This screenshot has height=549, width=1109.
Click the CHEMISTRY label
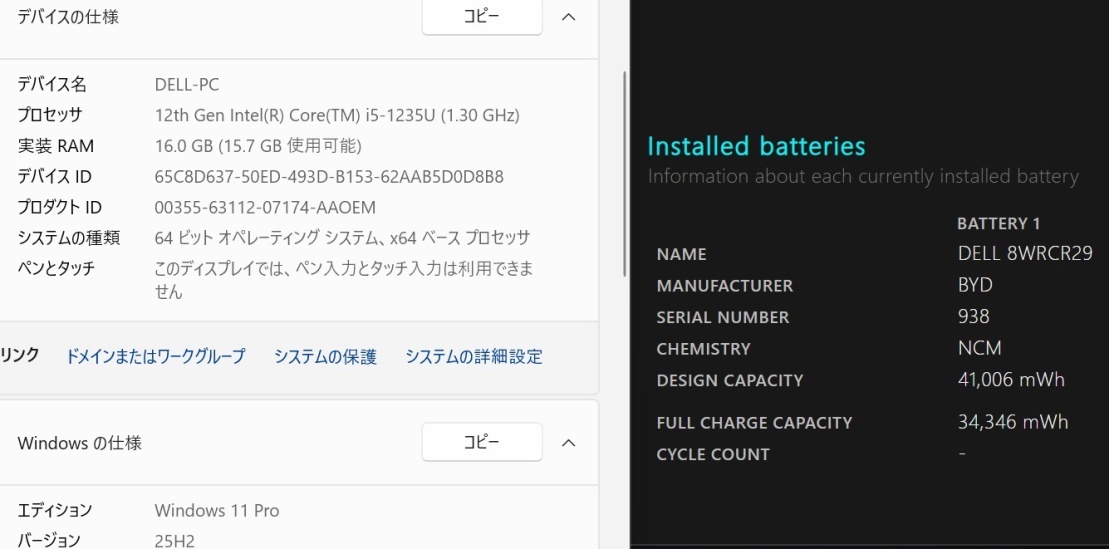pyautogui.click(x=704, y=349)
